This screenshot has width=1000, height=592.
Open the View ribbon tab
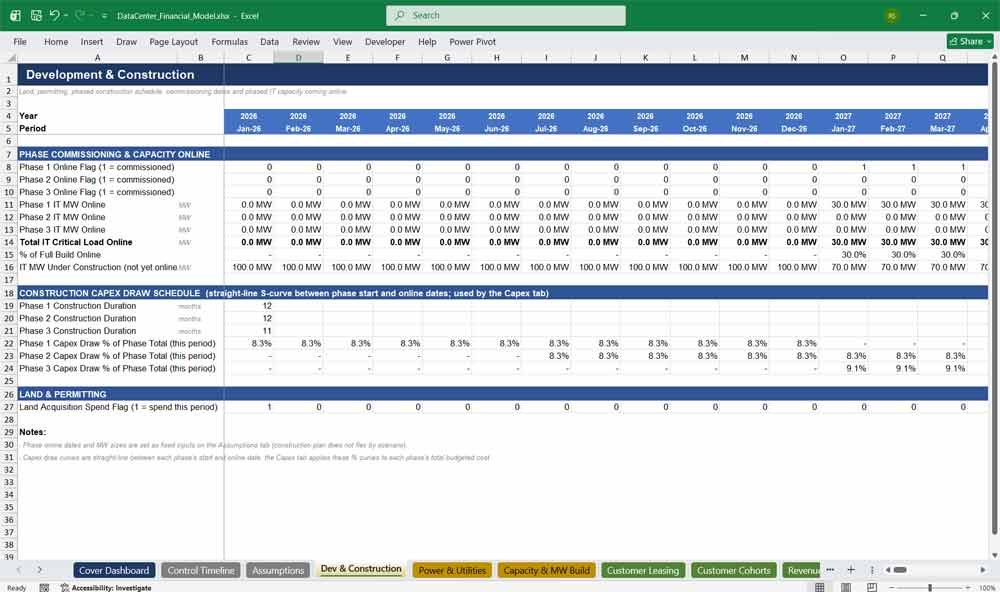342,41
